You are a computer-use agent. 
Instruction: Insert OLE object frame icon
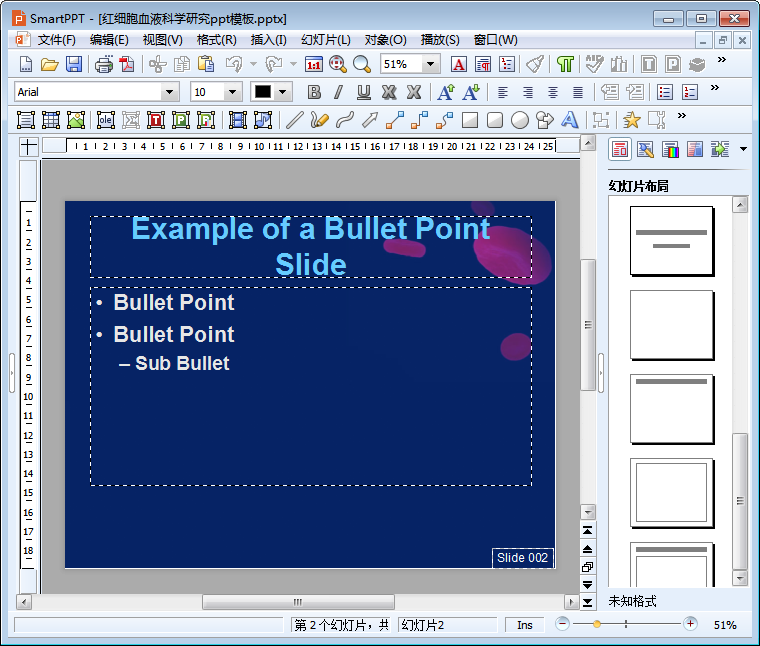(106, 120)
